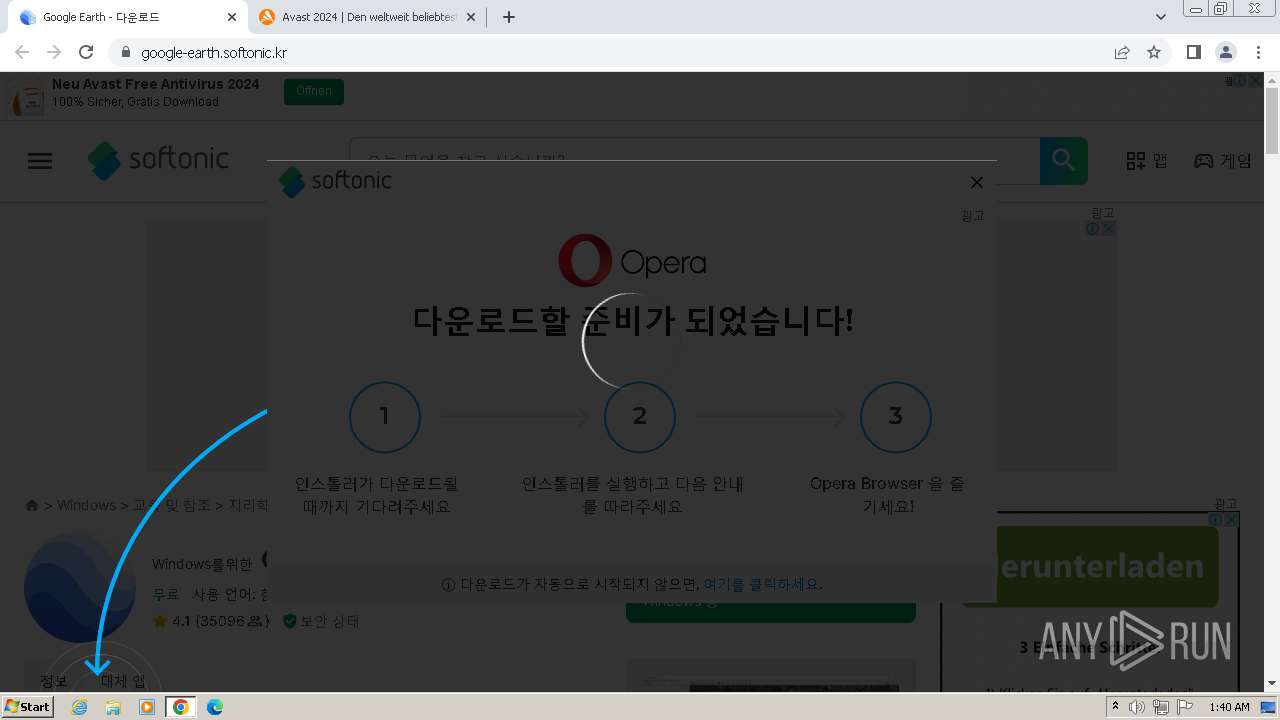Viewport: 1280px width, 720px height.
Task: Open a new browser tab
Action: pos(509,17)
